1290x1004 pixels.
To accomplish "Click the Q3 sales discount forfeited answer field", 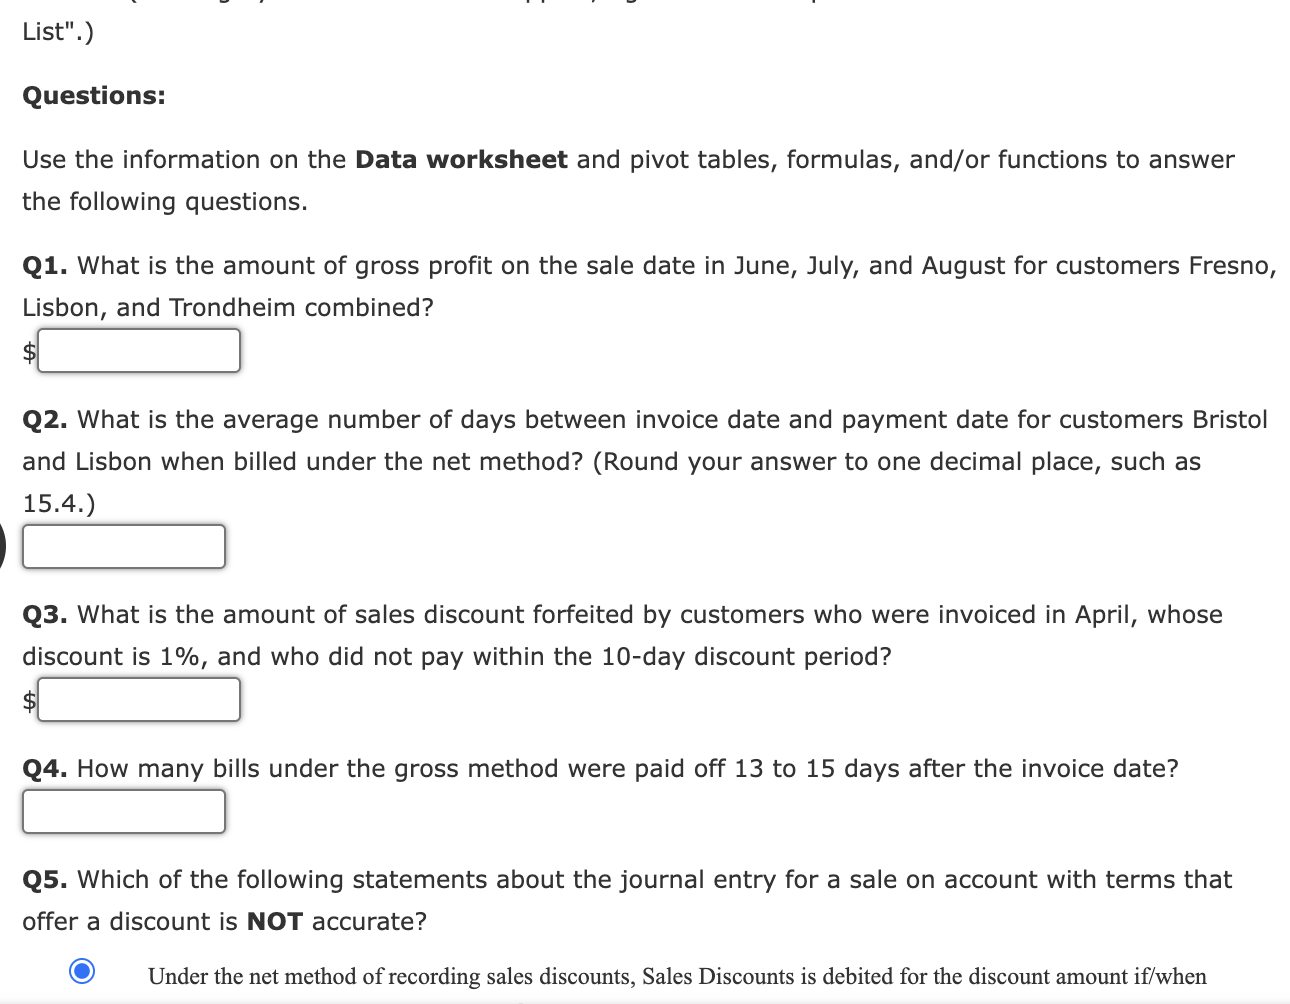I will pyautogui.click(x=138, y=699).
